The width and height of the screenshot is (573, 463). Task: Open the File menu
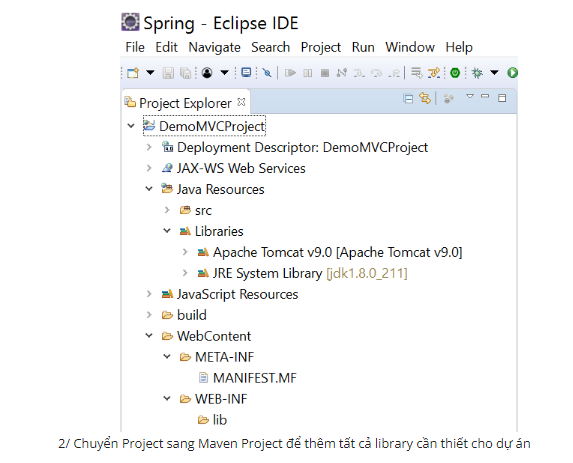click(x=135, y=47)
